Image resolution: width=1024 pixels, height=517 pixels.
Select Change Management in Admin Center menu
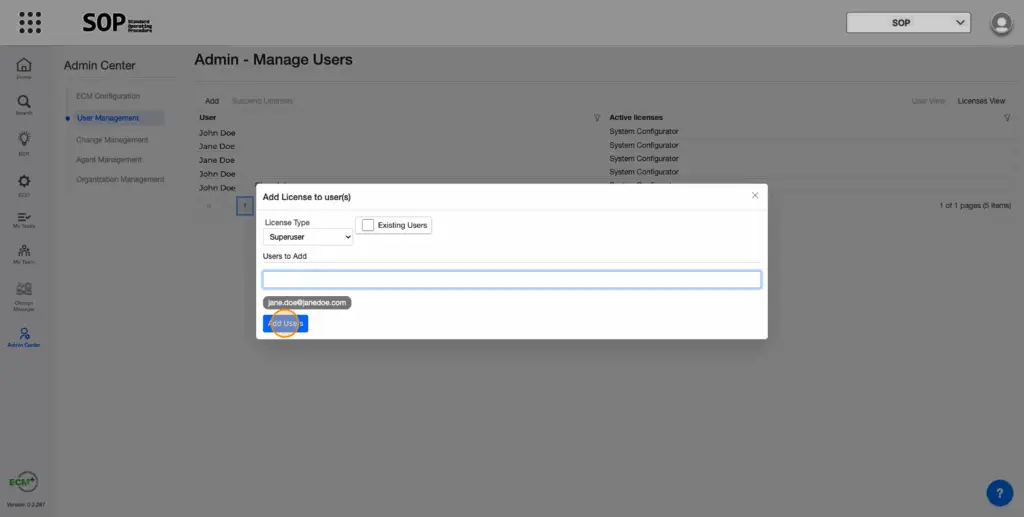point(112,140)
